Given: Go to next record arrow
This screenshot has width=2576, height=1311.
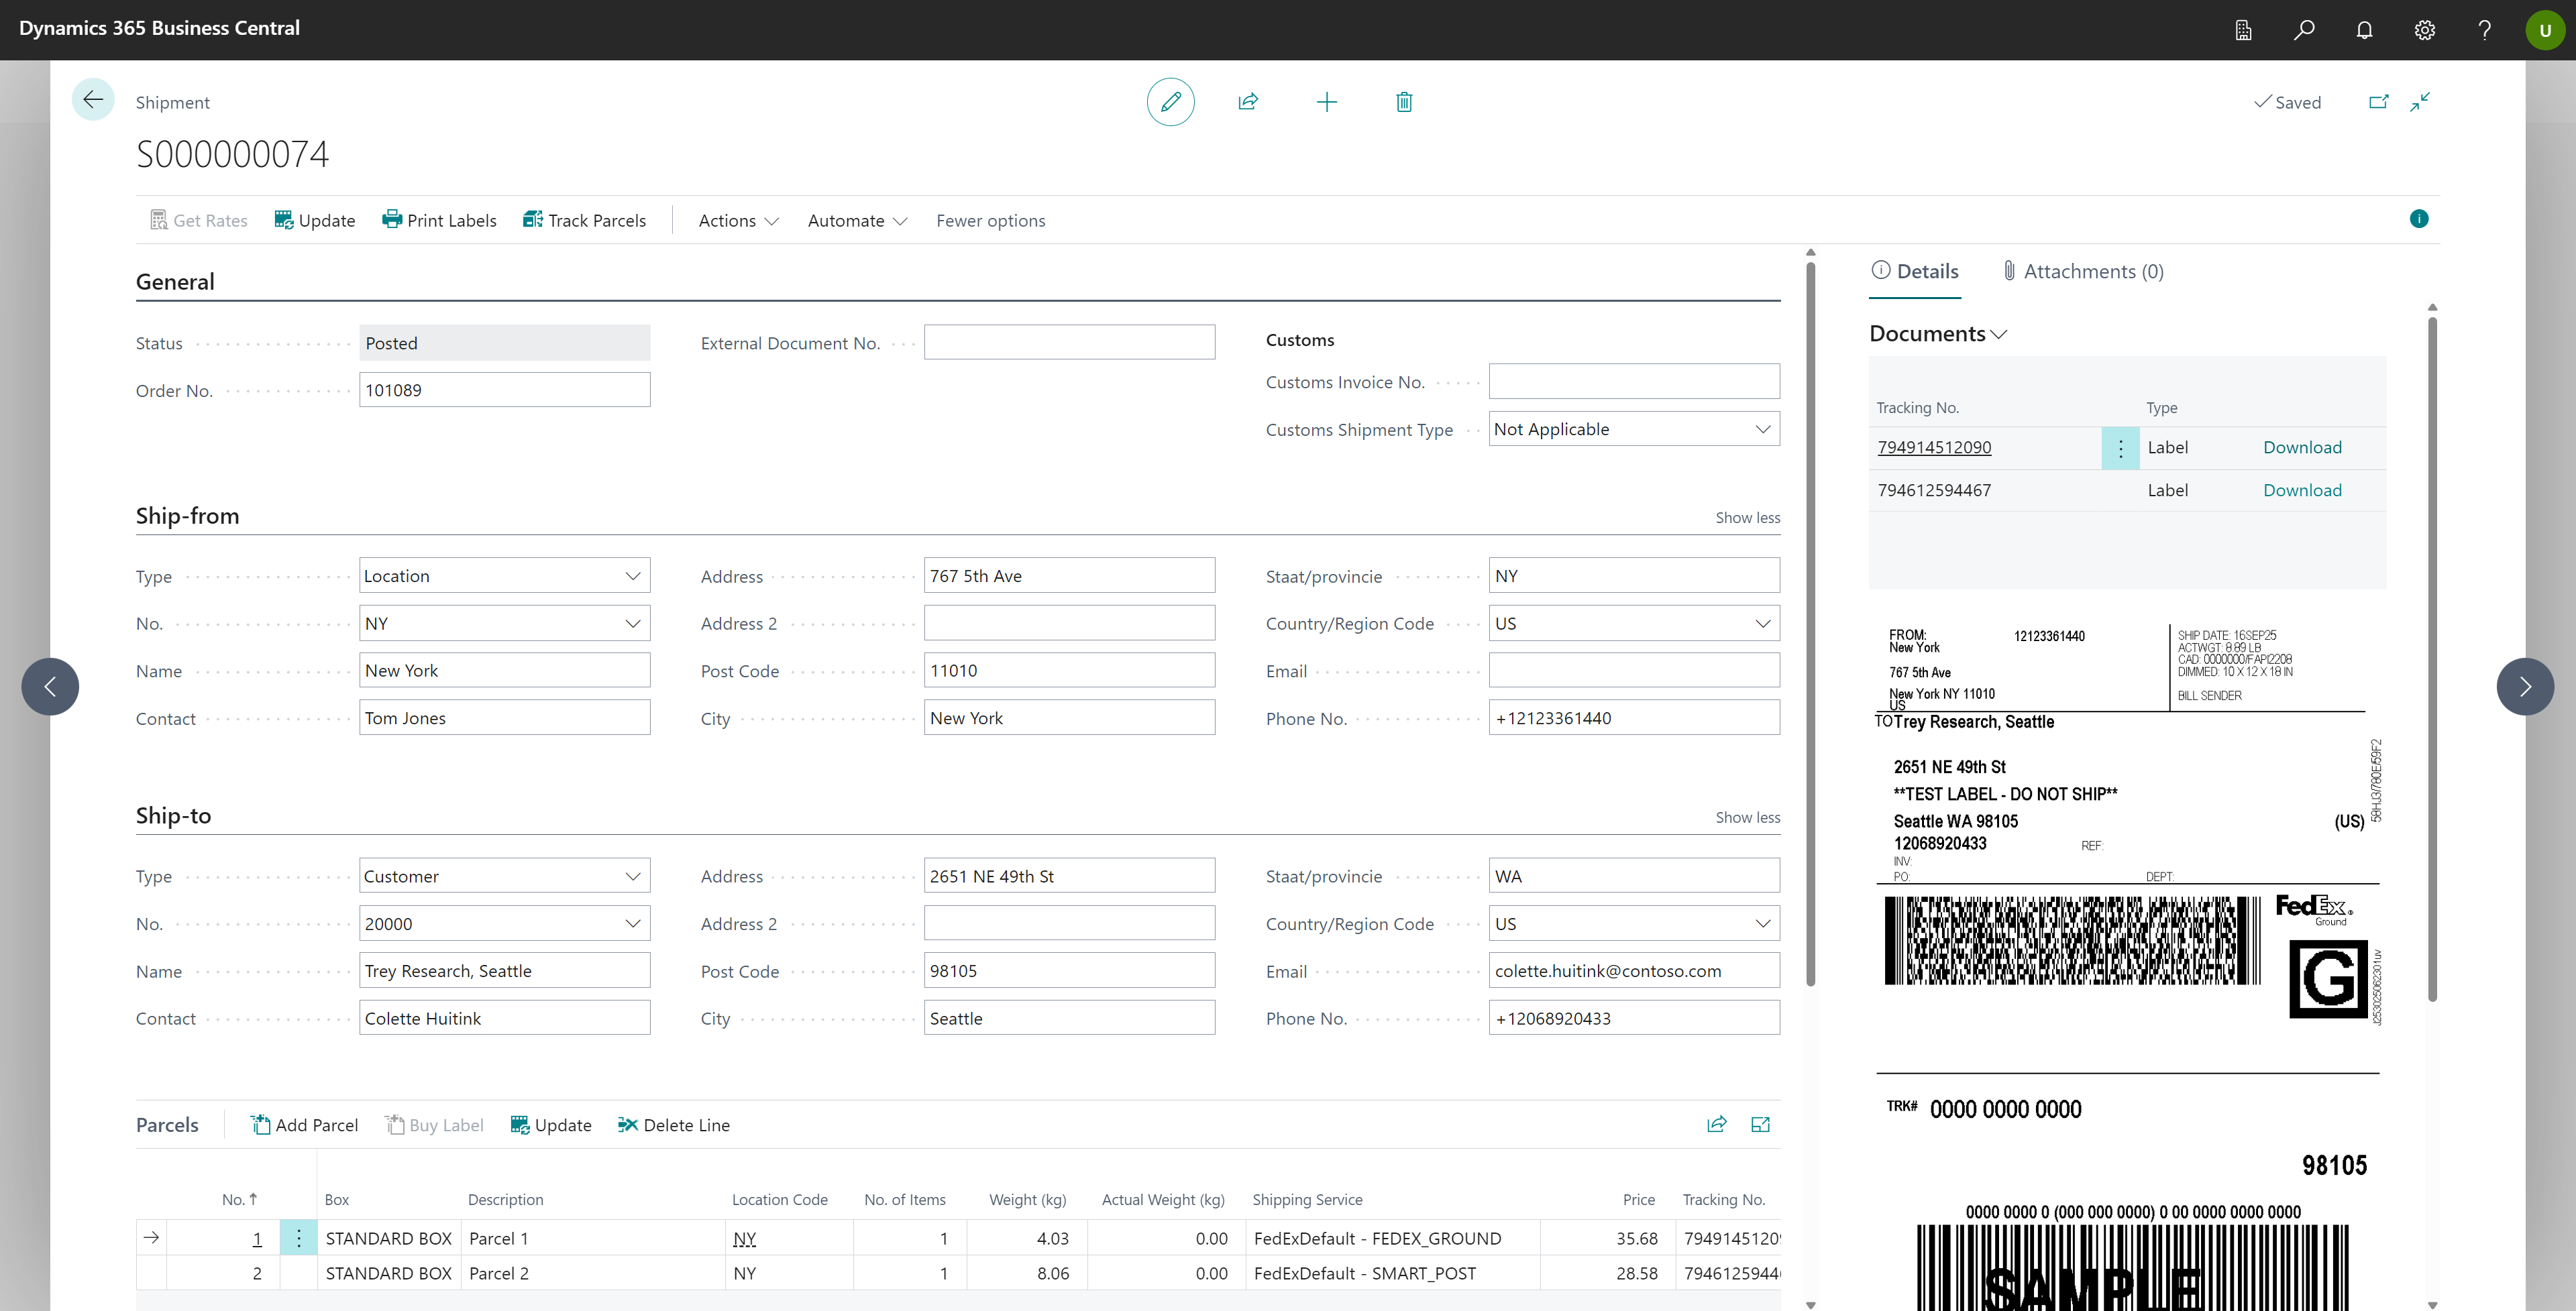Looking at the screenshot, I should 2525,686.
